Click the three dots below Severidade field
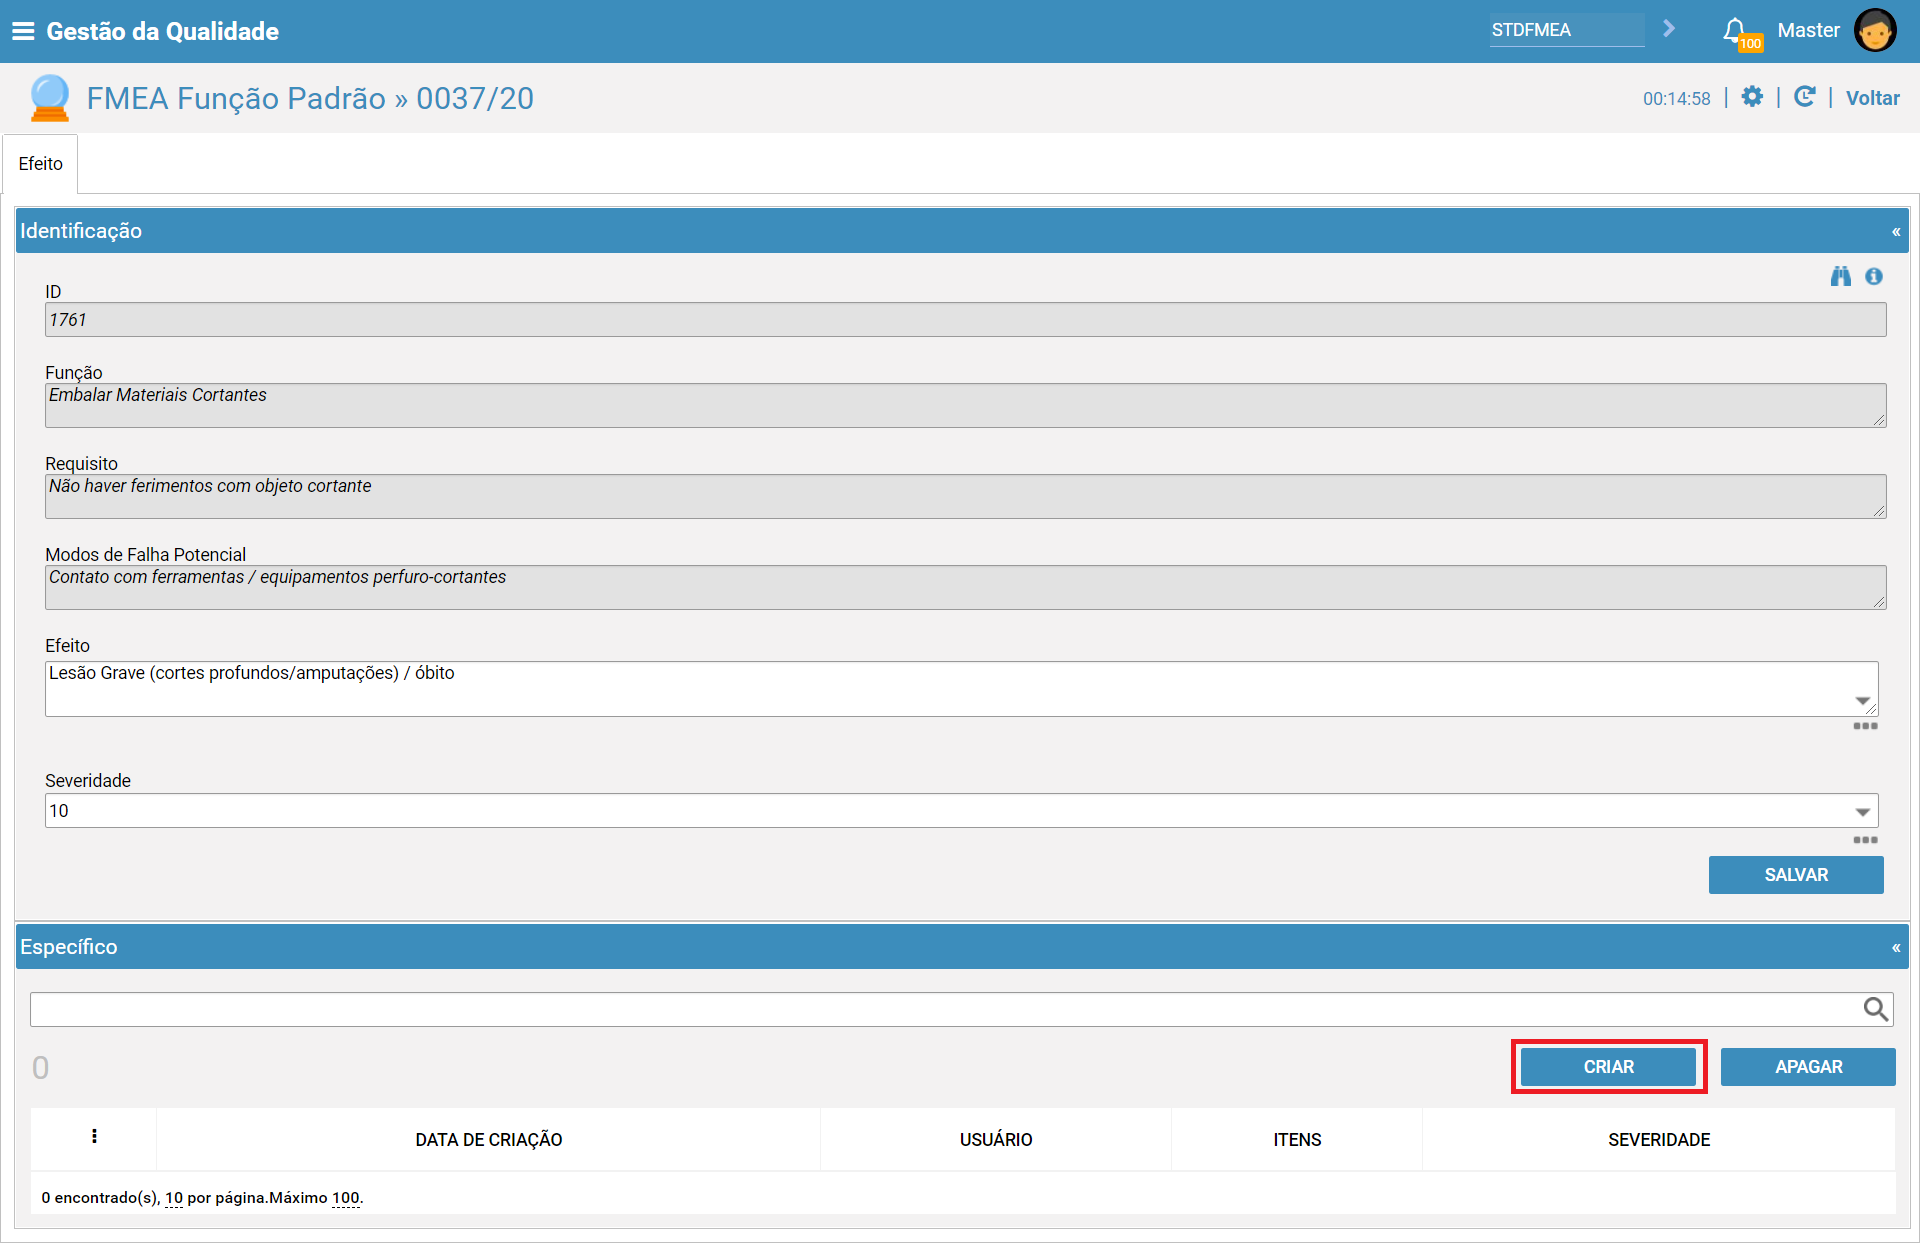This screenshot has width=1920, height=1249. click(x=1865, y=840)
